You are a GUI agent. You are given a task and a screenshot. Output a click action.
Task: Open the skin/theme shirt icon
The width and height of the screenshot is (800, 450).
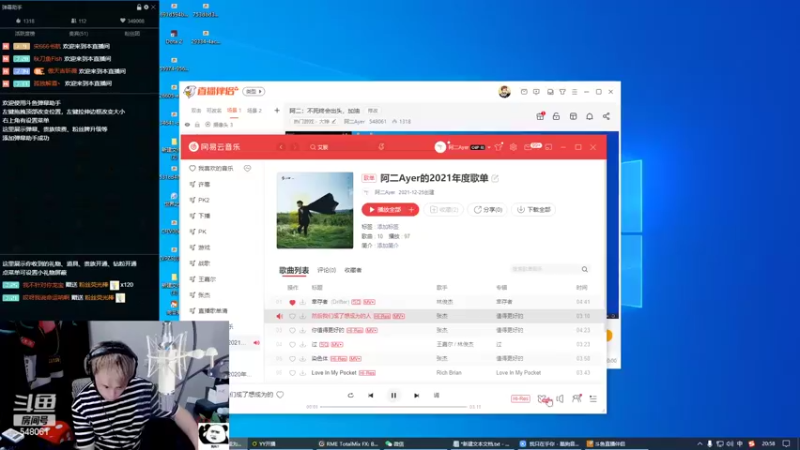498,147
